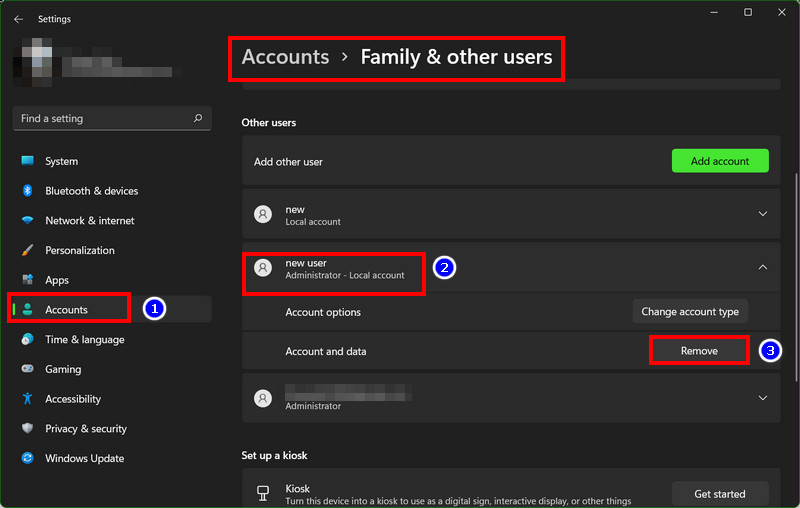The width and height of the screenshot is (800, 508).
Task: Click the back arrow icon beside Settings
Action: pos(18,19)
